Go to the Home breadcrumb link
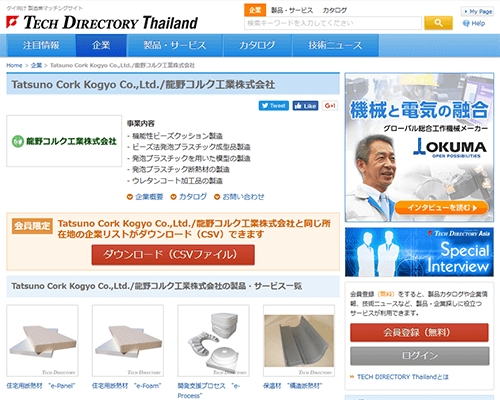500x400 pixels. click(x=14, y=65)
